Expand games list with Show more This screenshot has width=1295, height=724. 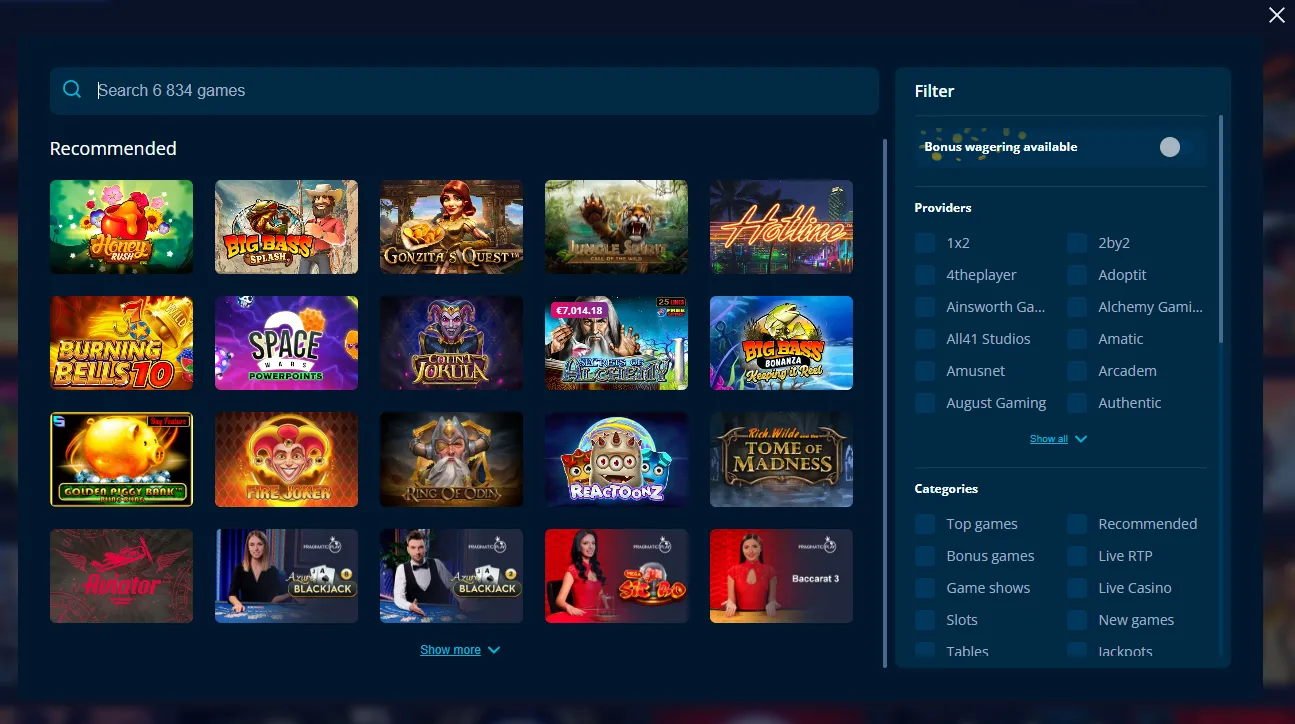[x=450, y=650]
